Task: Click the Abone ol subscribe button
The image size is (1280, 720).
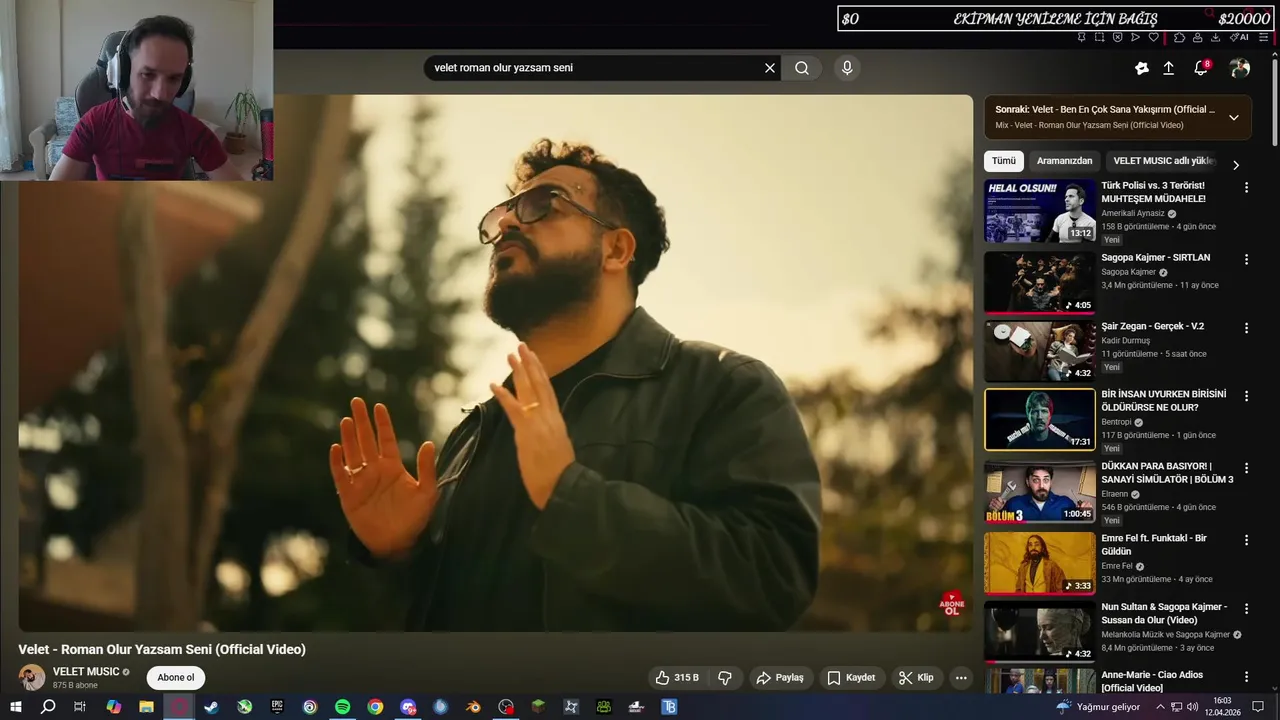Action: 176,677
